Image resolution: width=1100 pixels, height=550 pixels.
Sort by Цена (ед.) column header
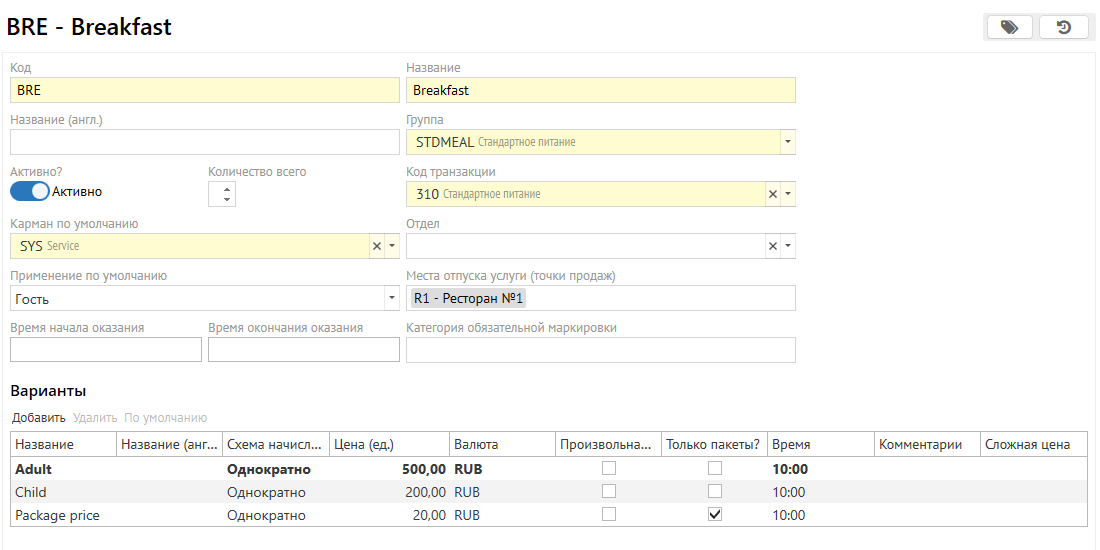(388, 444)
